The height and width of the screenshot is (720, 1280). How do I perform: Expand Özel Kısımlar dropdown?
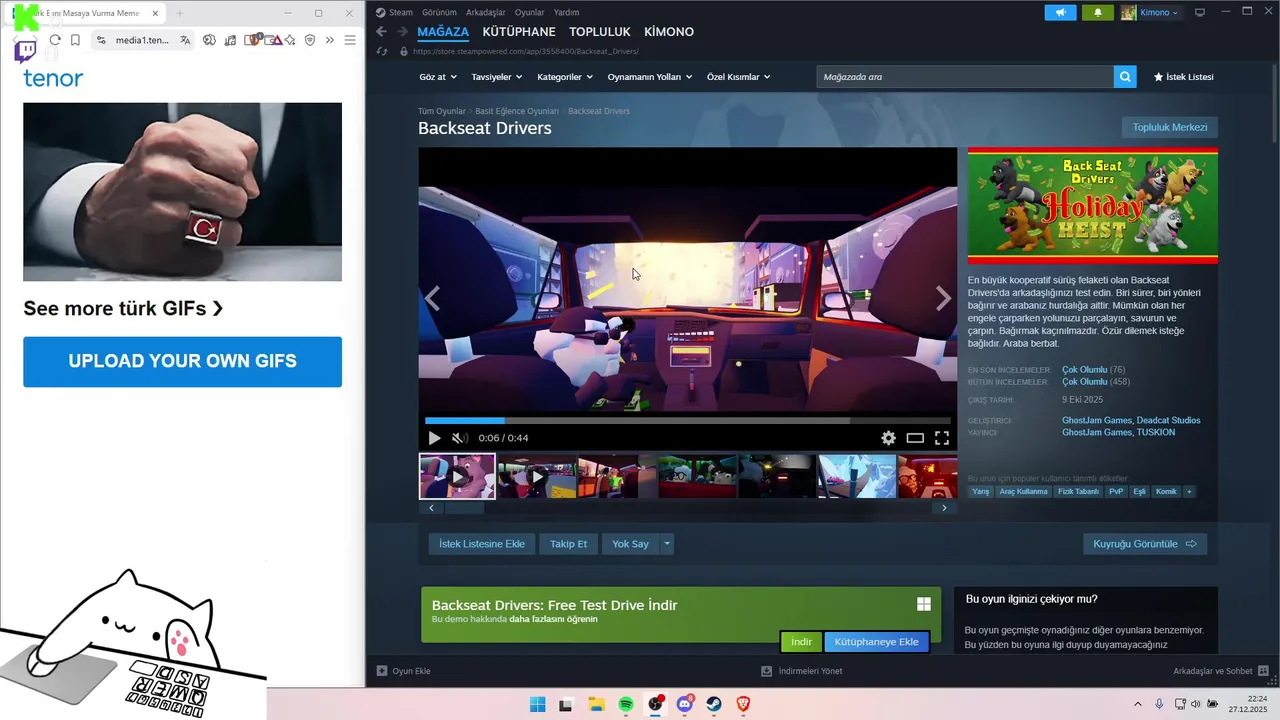739,77
